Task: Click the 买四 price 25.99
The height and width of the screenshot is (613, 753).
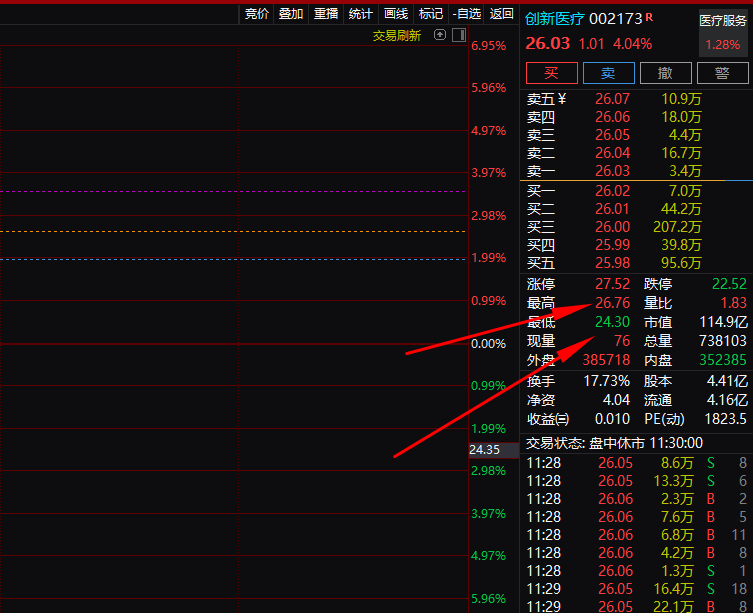Action: 612,245
